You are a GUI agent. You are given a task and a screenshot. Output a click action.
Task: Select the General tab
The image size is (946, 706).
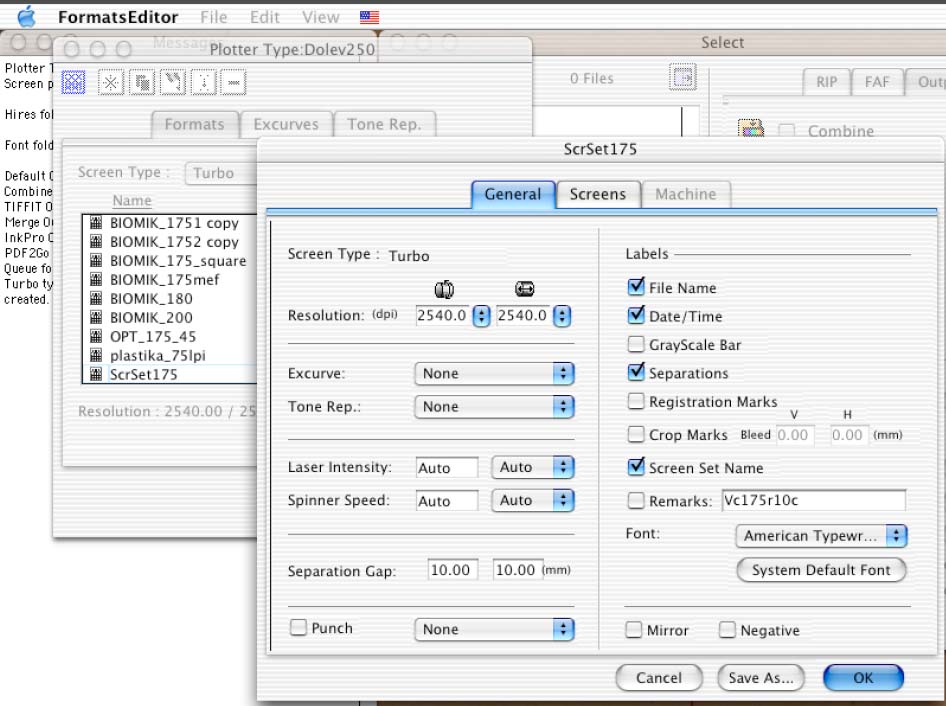513,194
